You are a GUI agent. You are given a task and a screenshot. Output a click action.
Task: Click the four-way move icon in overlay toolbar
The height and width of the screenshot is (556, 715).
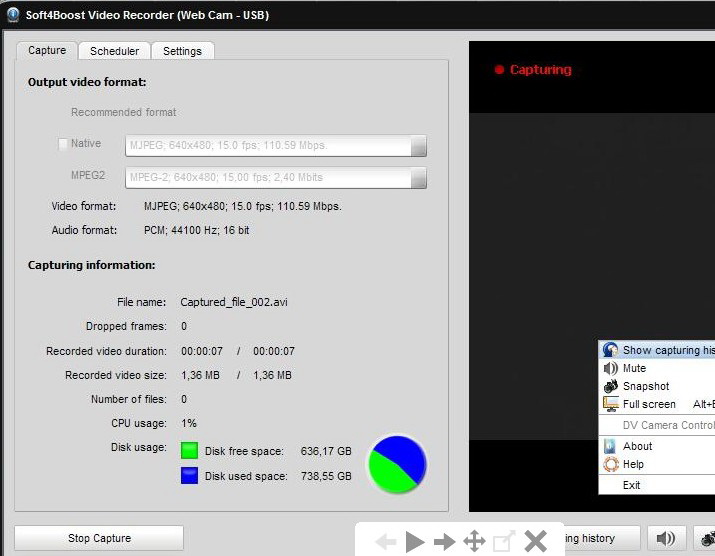474,541
